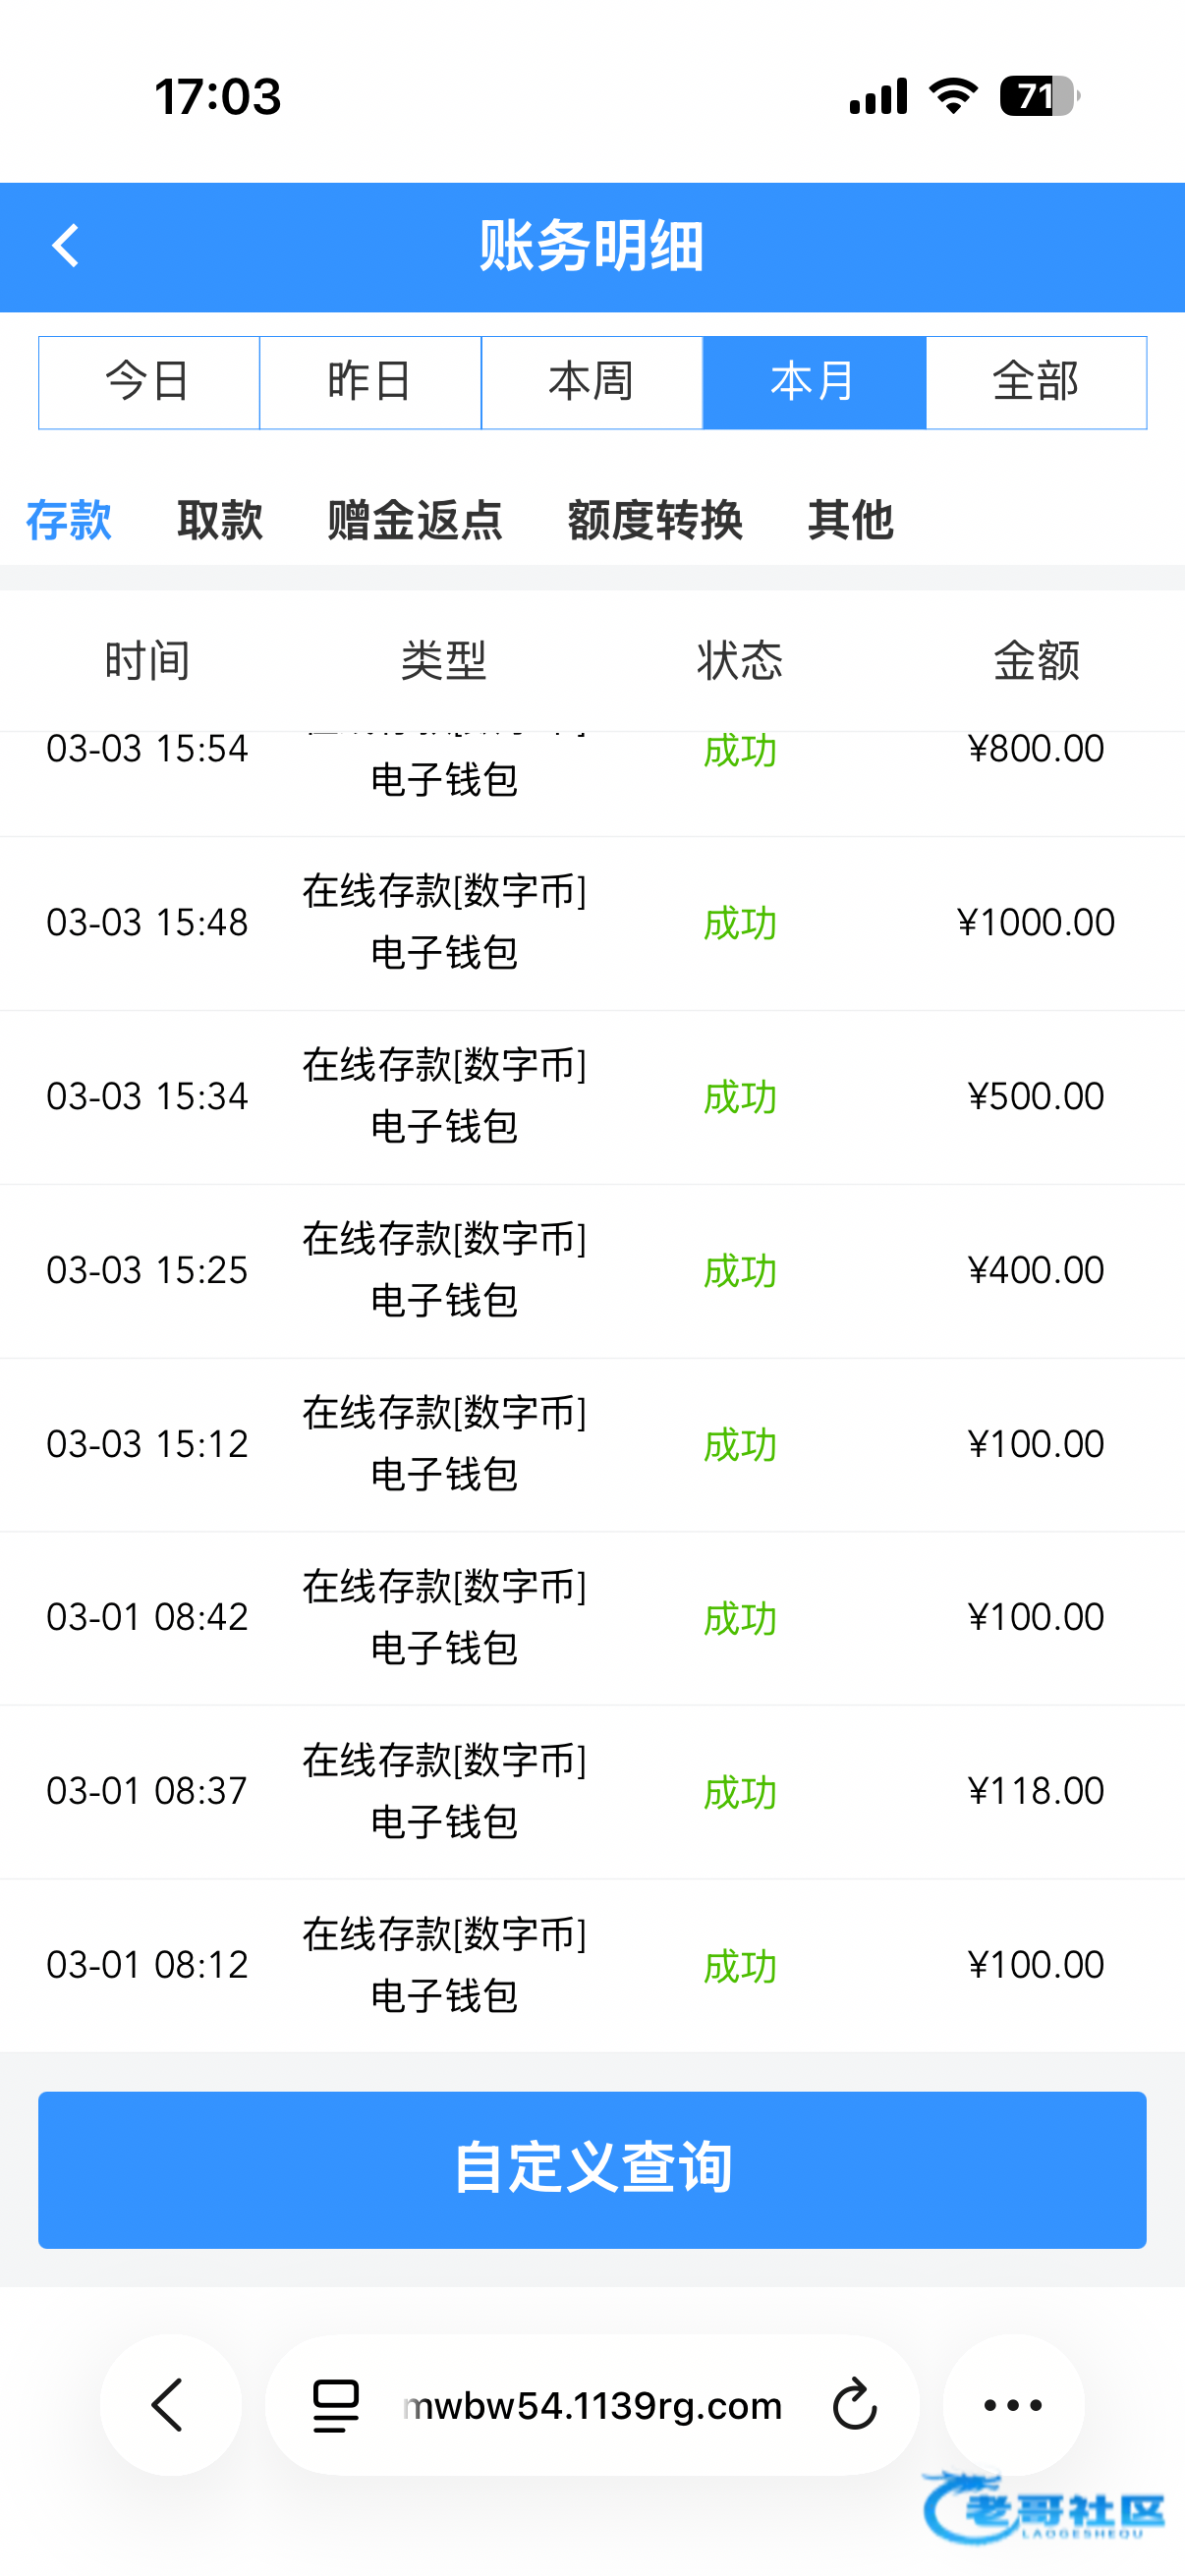Tap the back arrow in the blue header
Viewport: 1185px width, 2576px height.
point(66,246)
